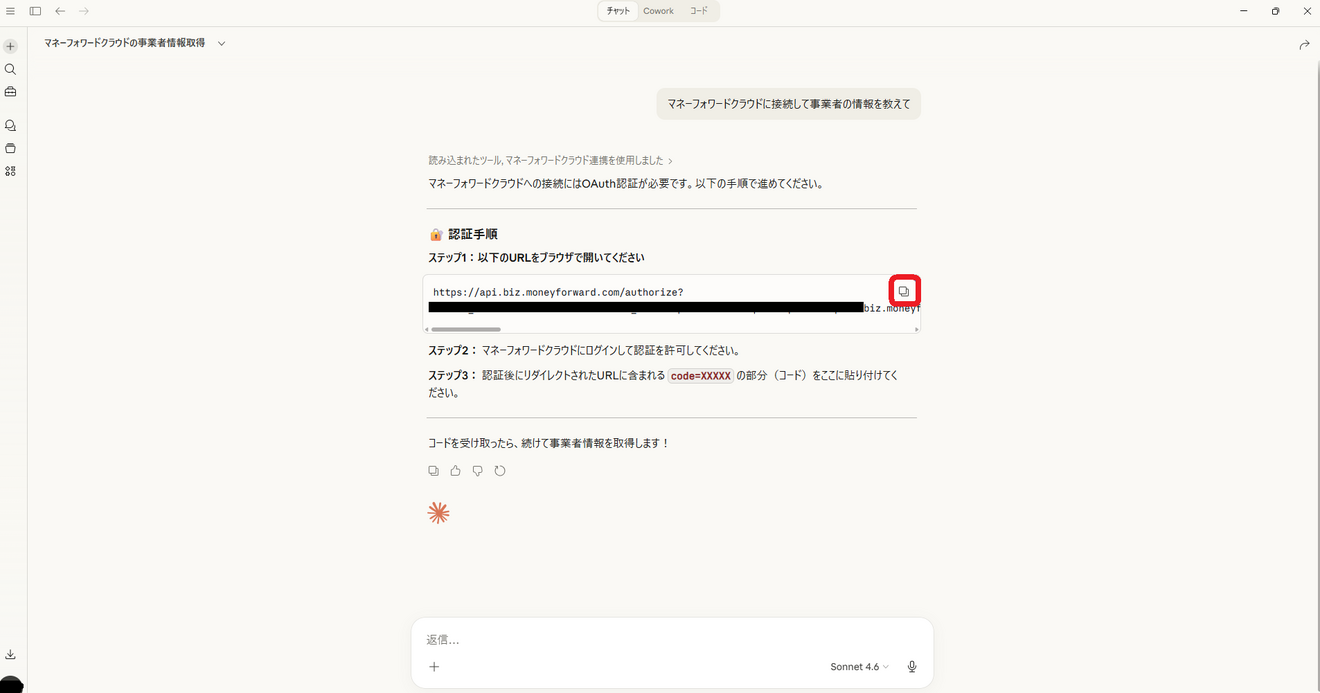Go back with the left arrow
1320x693 pixels.
(60, 11)
